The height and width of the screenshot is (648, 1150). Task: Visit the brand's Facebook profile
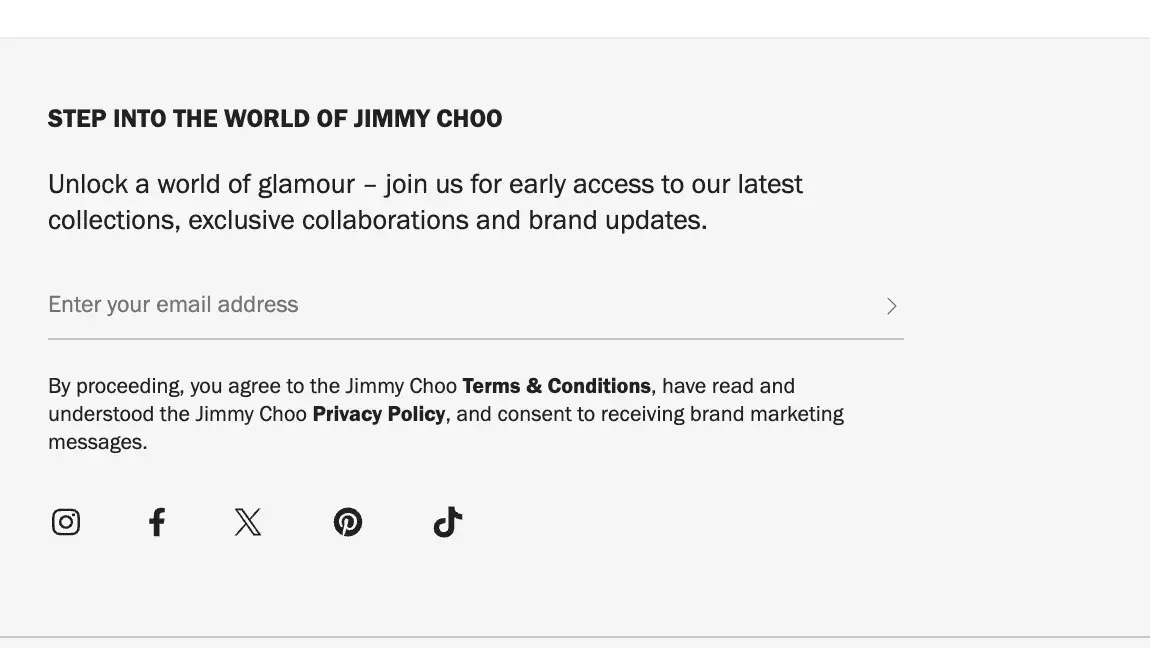[156, 521]
